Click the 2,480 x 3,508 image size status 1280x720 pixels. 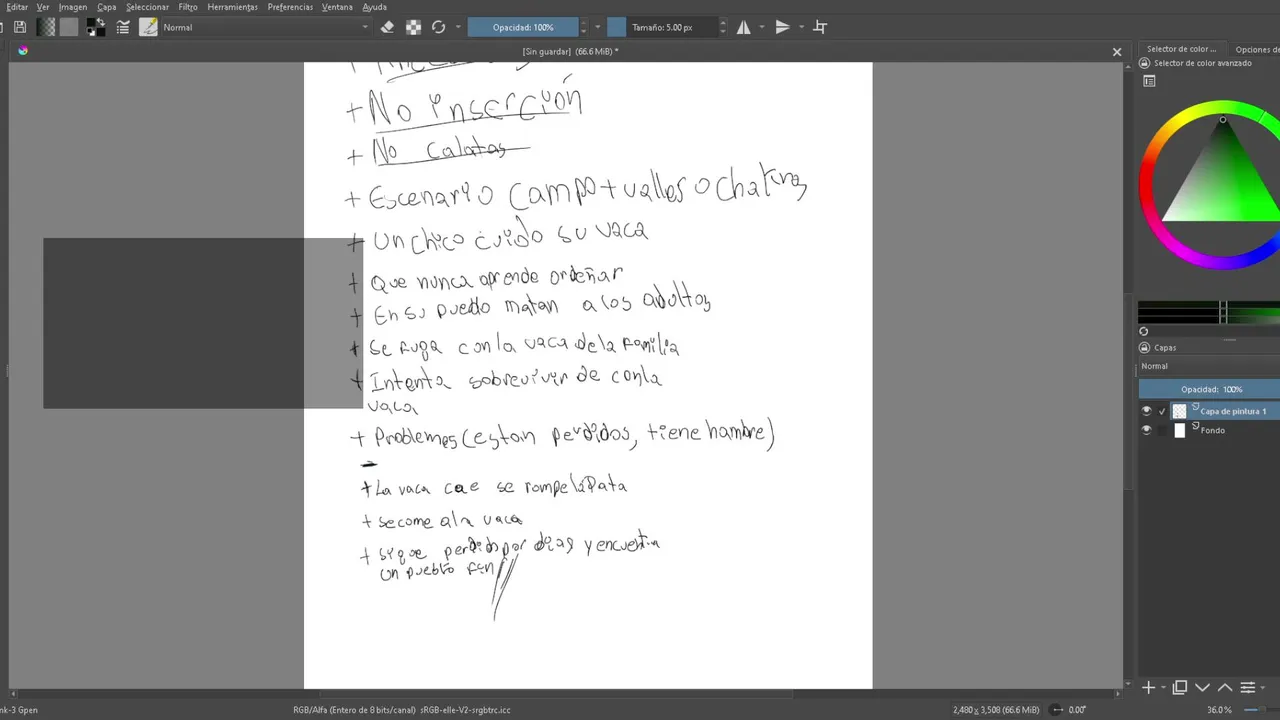pos(996,710)
